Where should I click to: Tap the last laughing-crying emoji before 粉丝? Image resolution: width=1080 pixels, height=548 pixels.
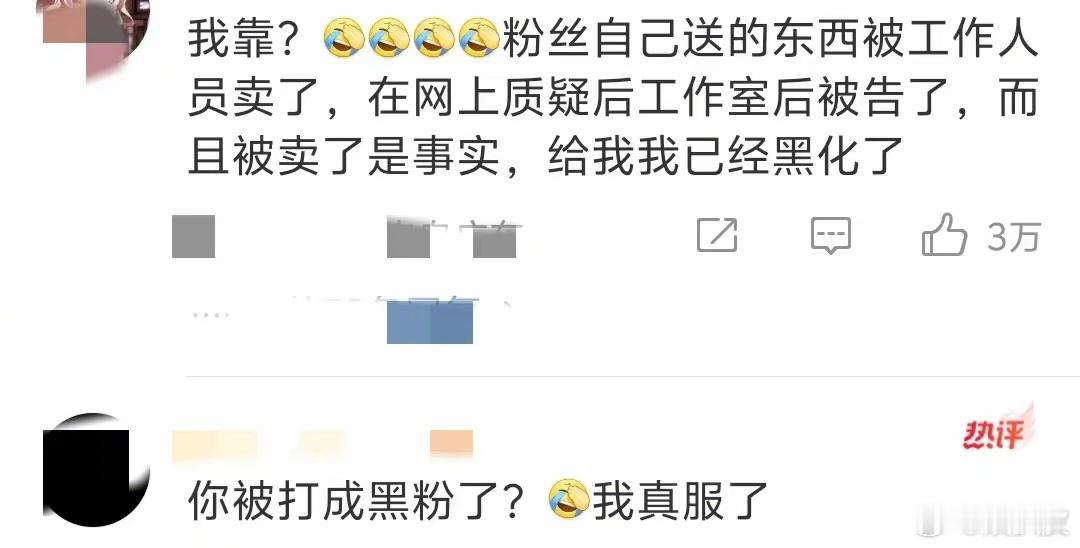479,39
